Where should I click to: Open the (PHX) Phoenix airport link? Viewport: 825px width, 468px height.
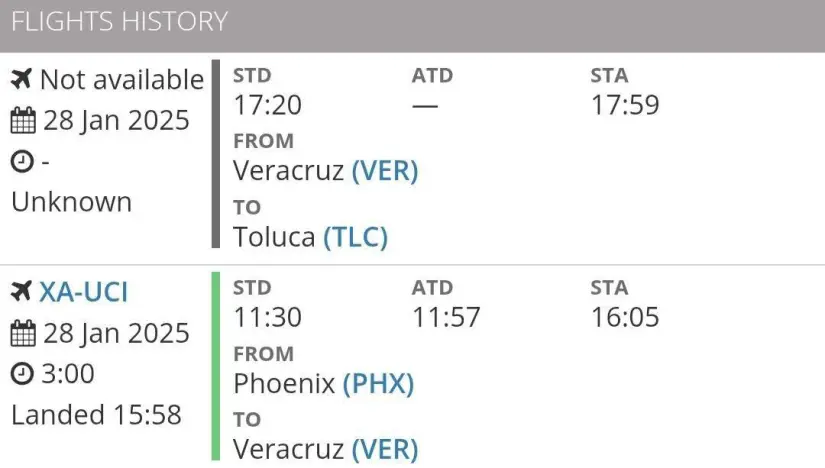pyautogui.click(x=378, y=383)
